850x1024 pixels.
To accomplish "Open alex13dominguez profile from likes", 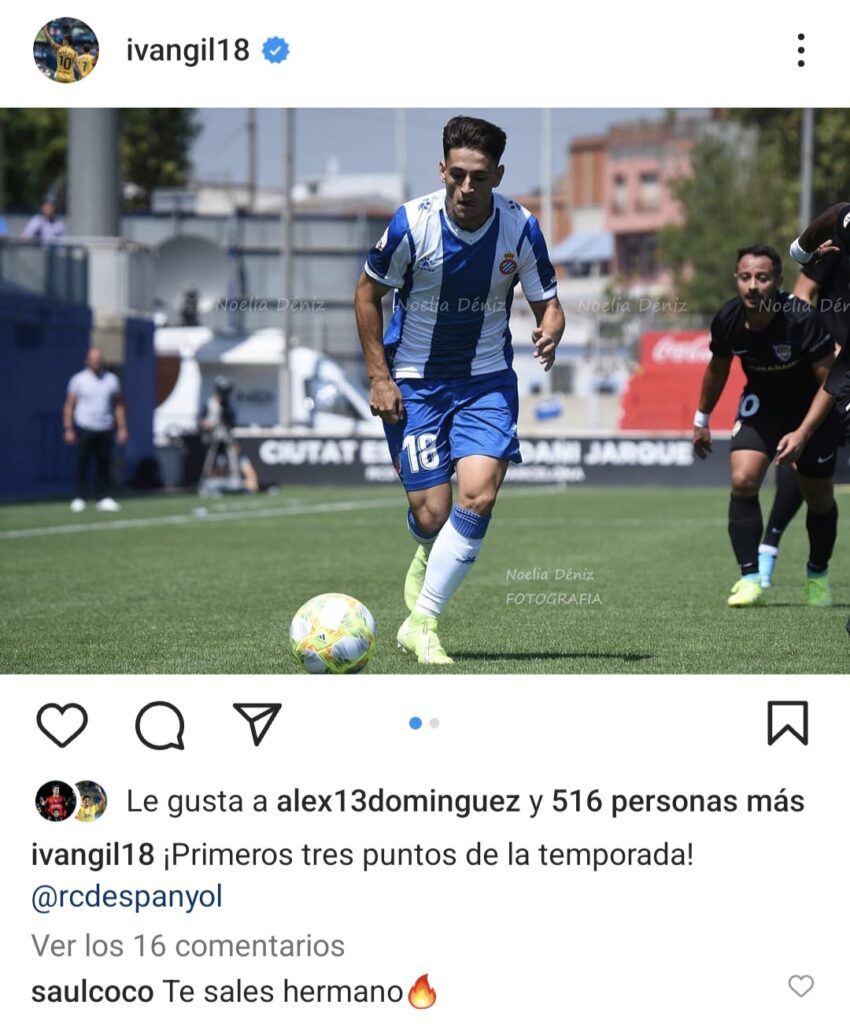I will (398, 801).
